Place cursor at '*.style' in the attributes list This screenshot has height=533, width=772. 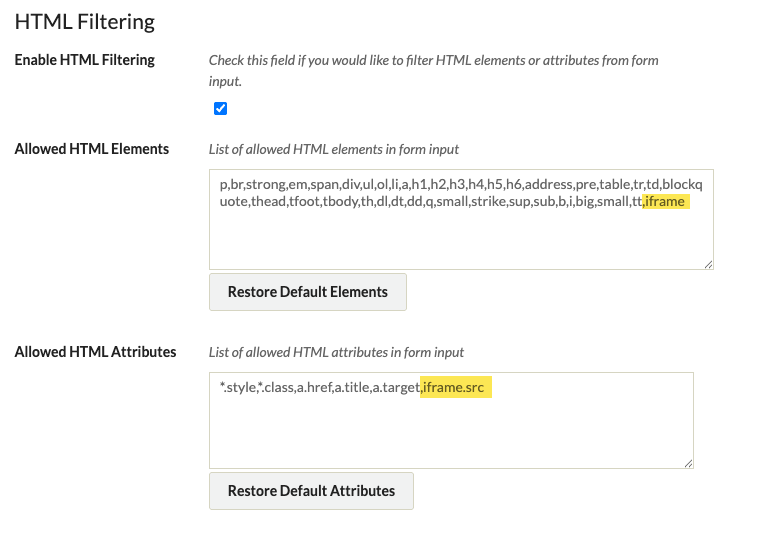coord(237,387)
